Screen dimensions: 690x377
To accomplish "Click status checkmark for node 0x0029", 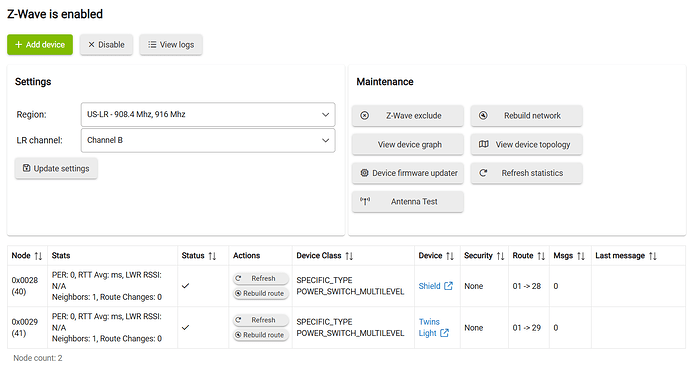I will pyautogui.click(x=186, y=327).
